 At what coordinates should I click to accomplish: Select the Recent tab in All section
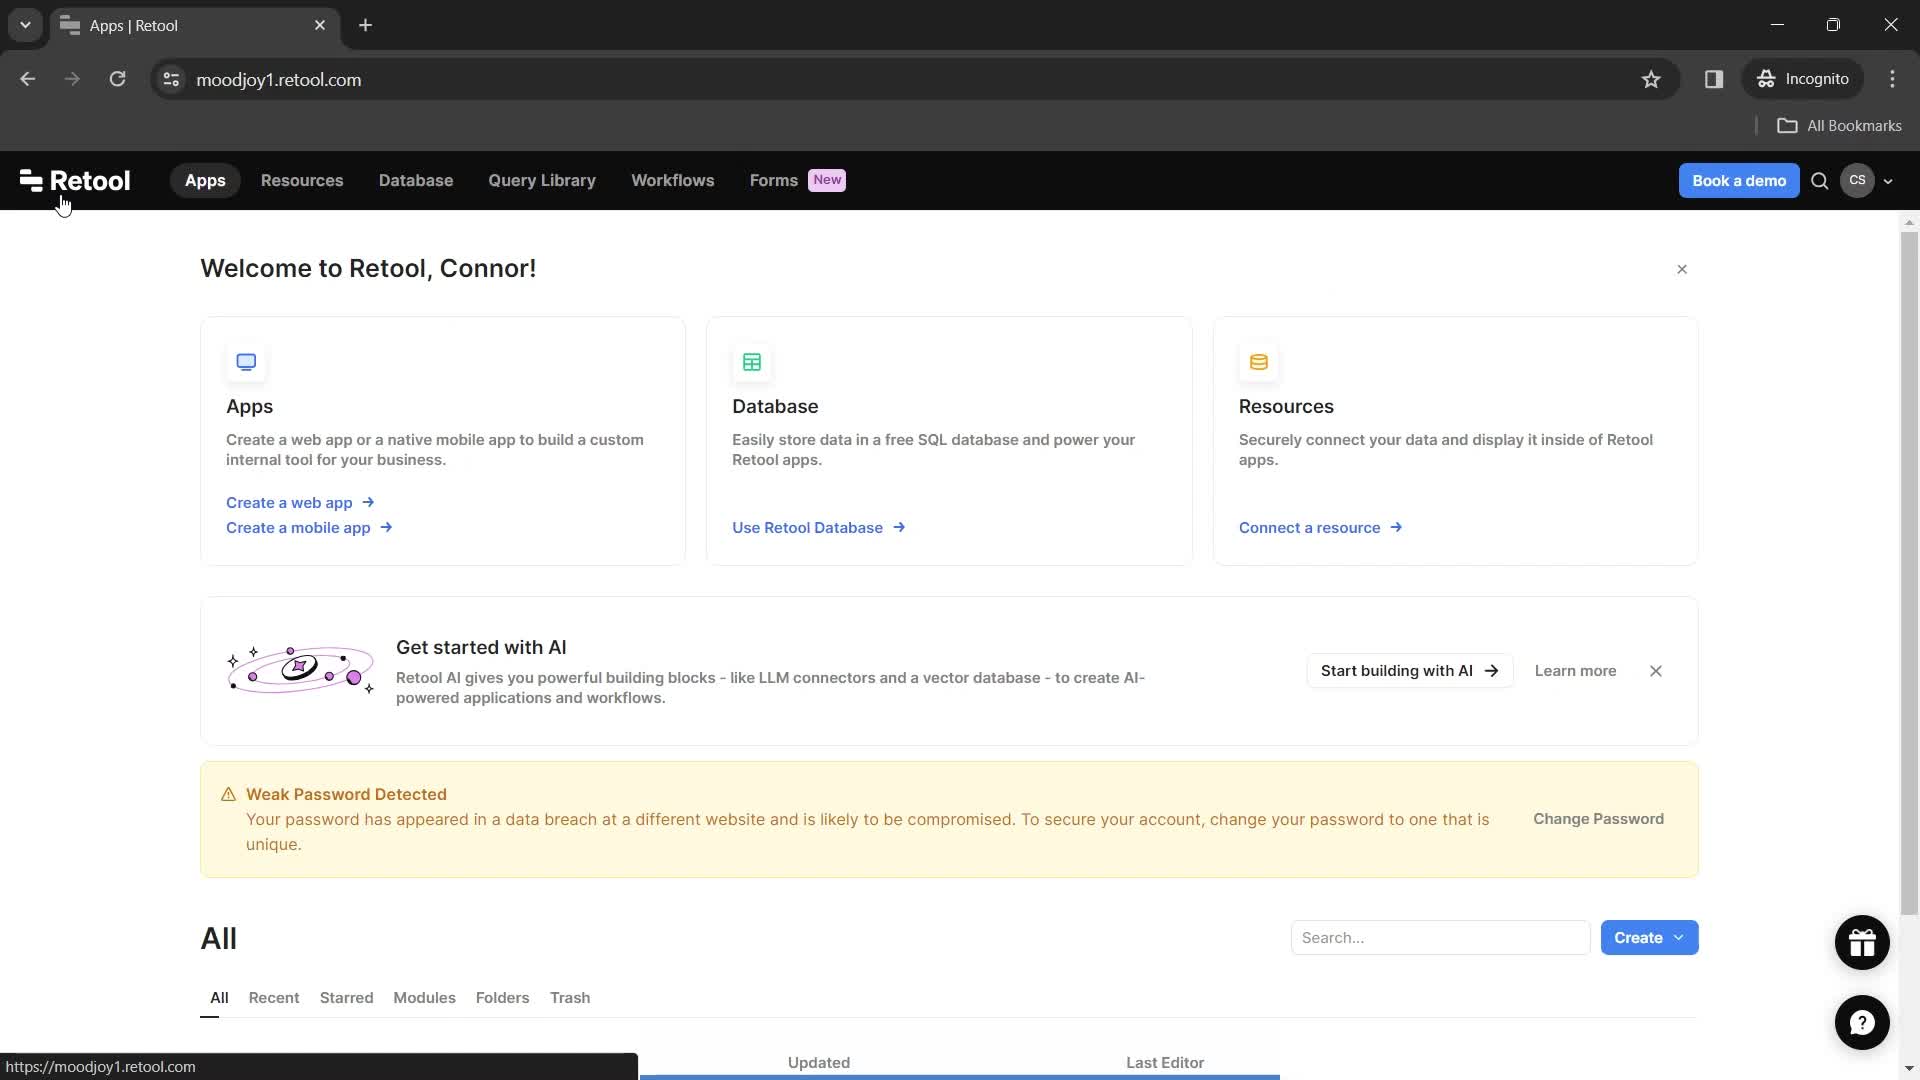click(273, 997)
